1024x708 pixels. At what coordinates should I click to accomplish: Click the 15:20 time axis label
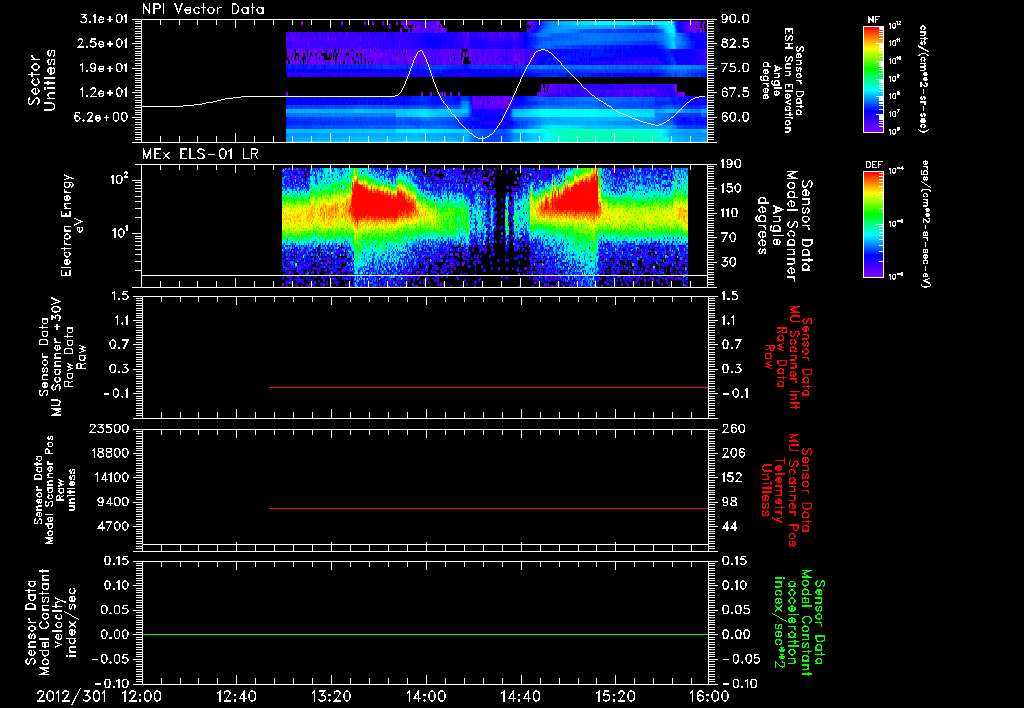pyautogui.click(x=615, y=696)
